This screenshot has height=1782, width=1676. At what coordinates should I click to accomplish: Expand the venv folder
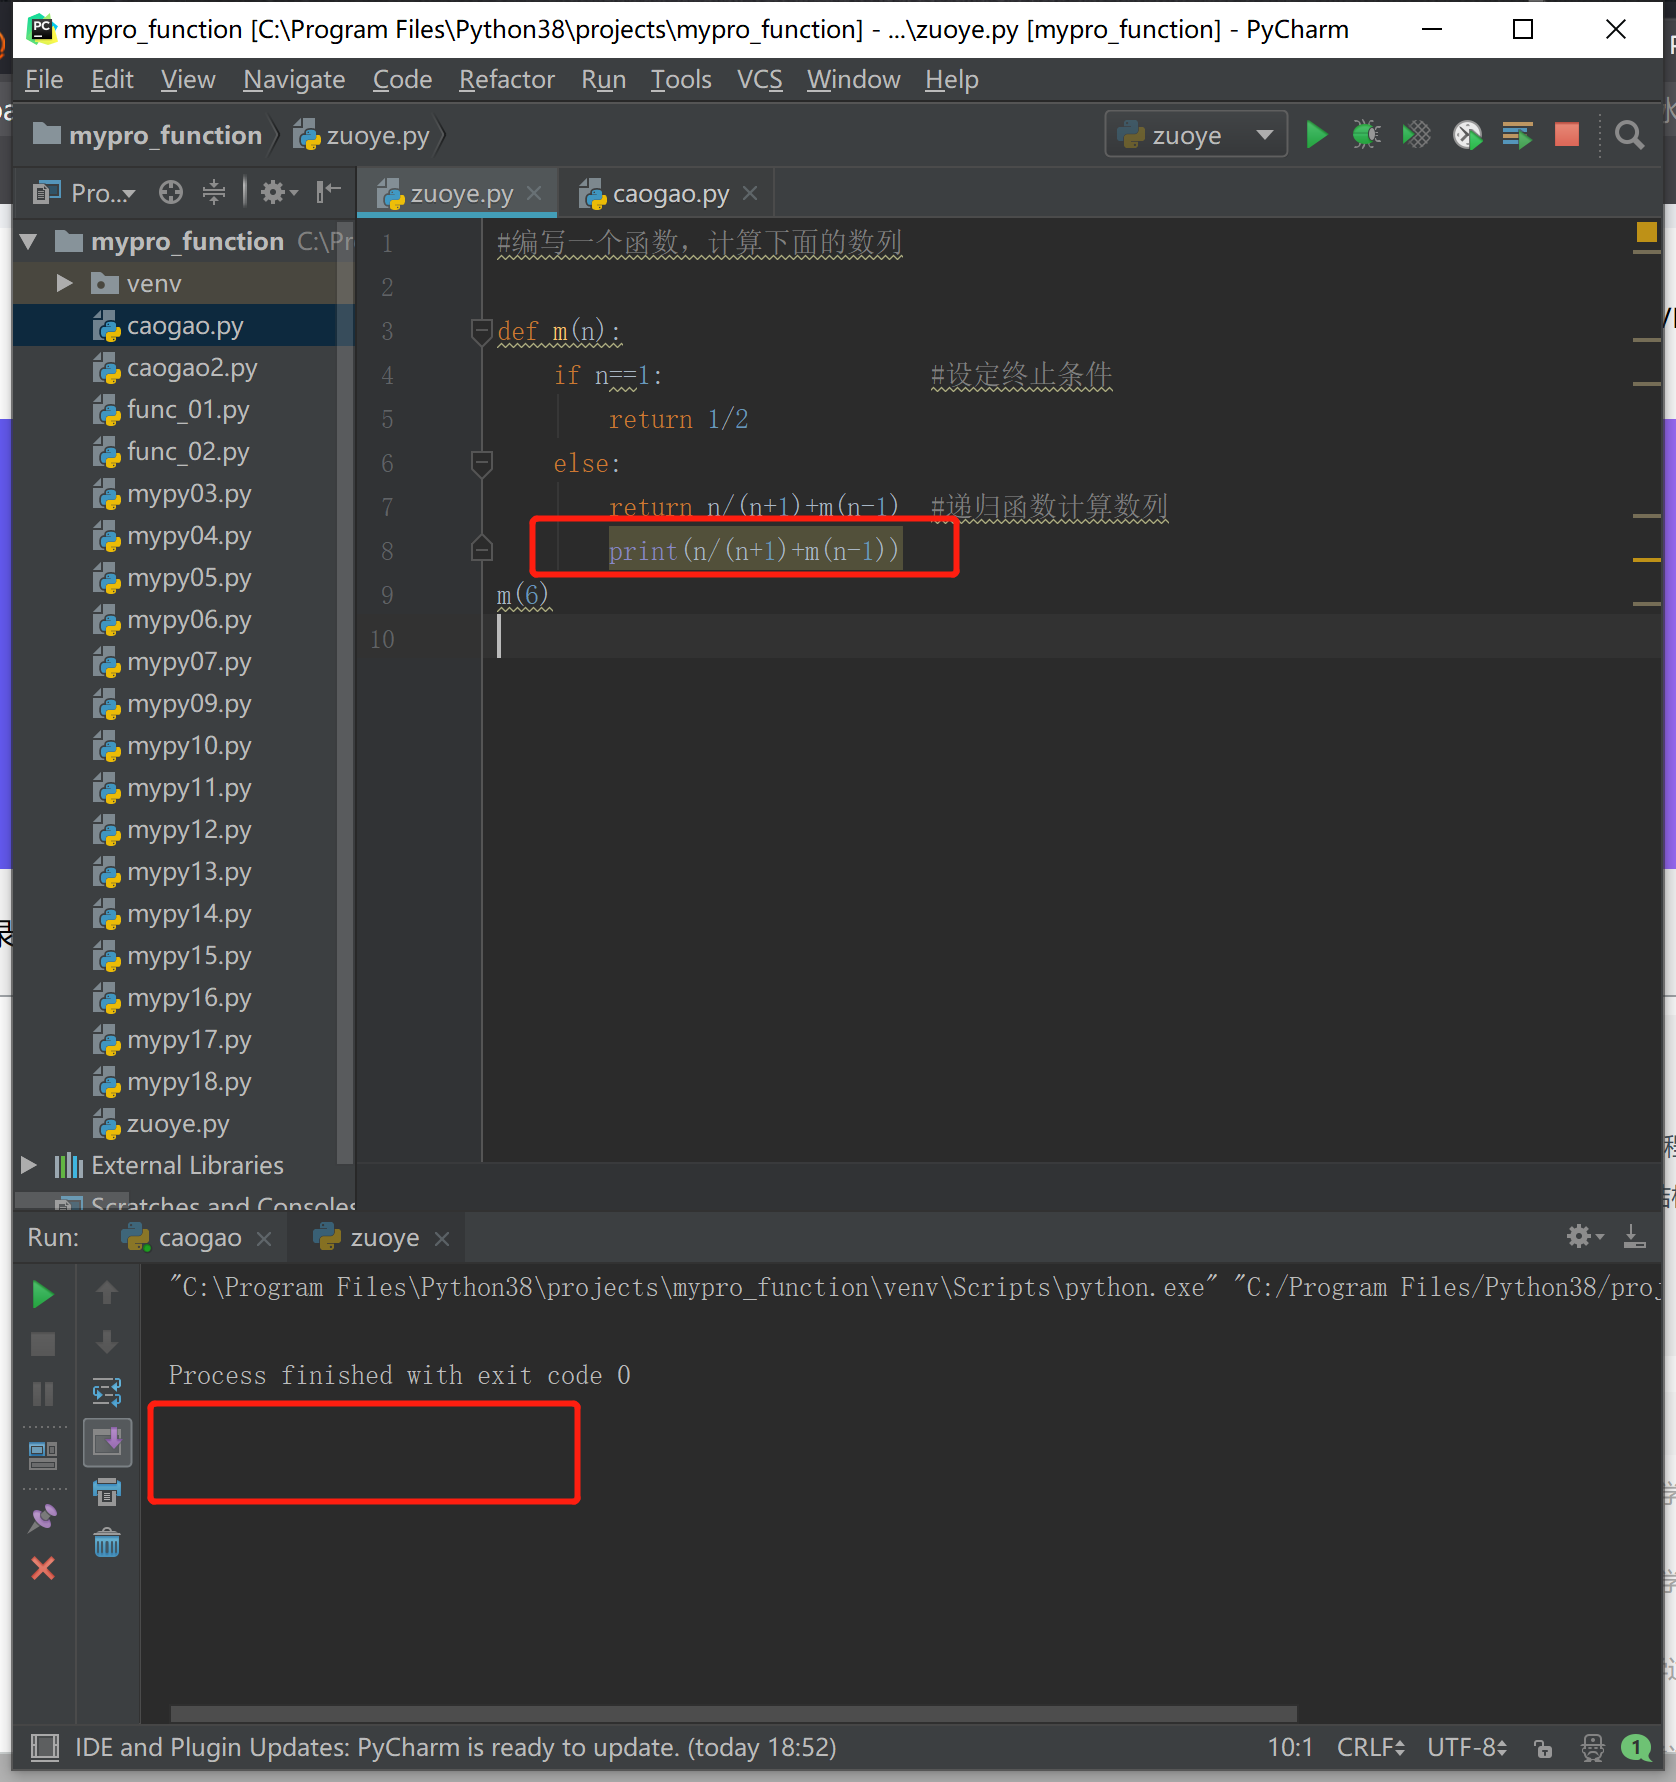pyautogui.click(x=64, y=283)
